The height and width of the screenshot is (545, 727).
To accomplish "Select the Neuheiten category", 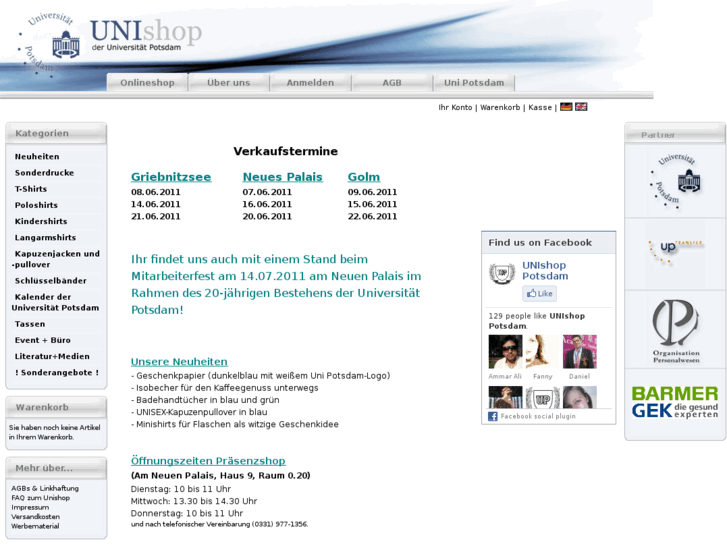I will tap(37, 156).
